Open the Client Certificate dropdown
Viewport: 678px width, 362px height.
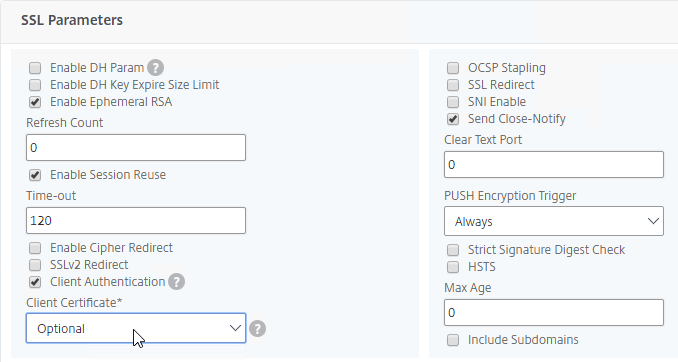[136, 328]
